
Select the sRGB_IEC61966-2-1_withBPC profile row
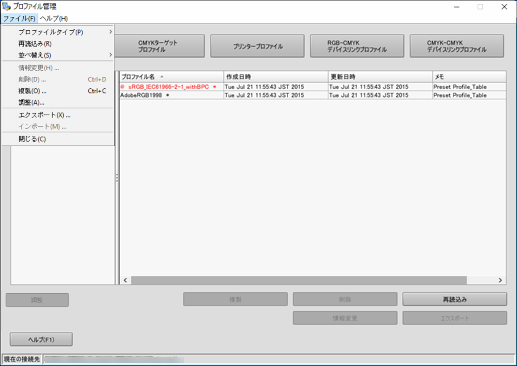(x=313, y=87)
